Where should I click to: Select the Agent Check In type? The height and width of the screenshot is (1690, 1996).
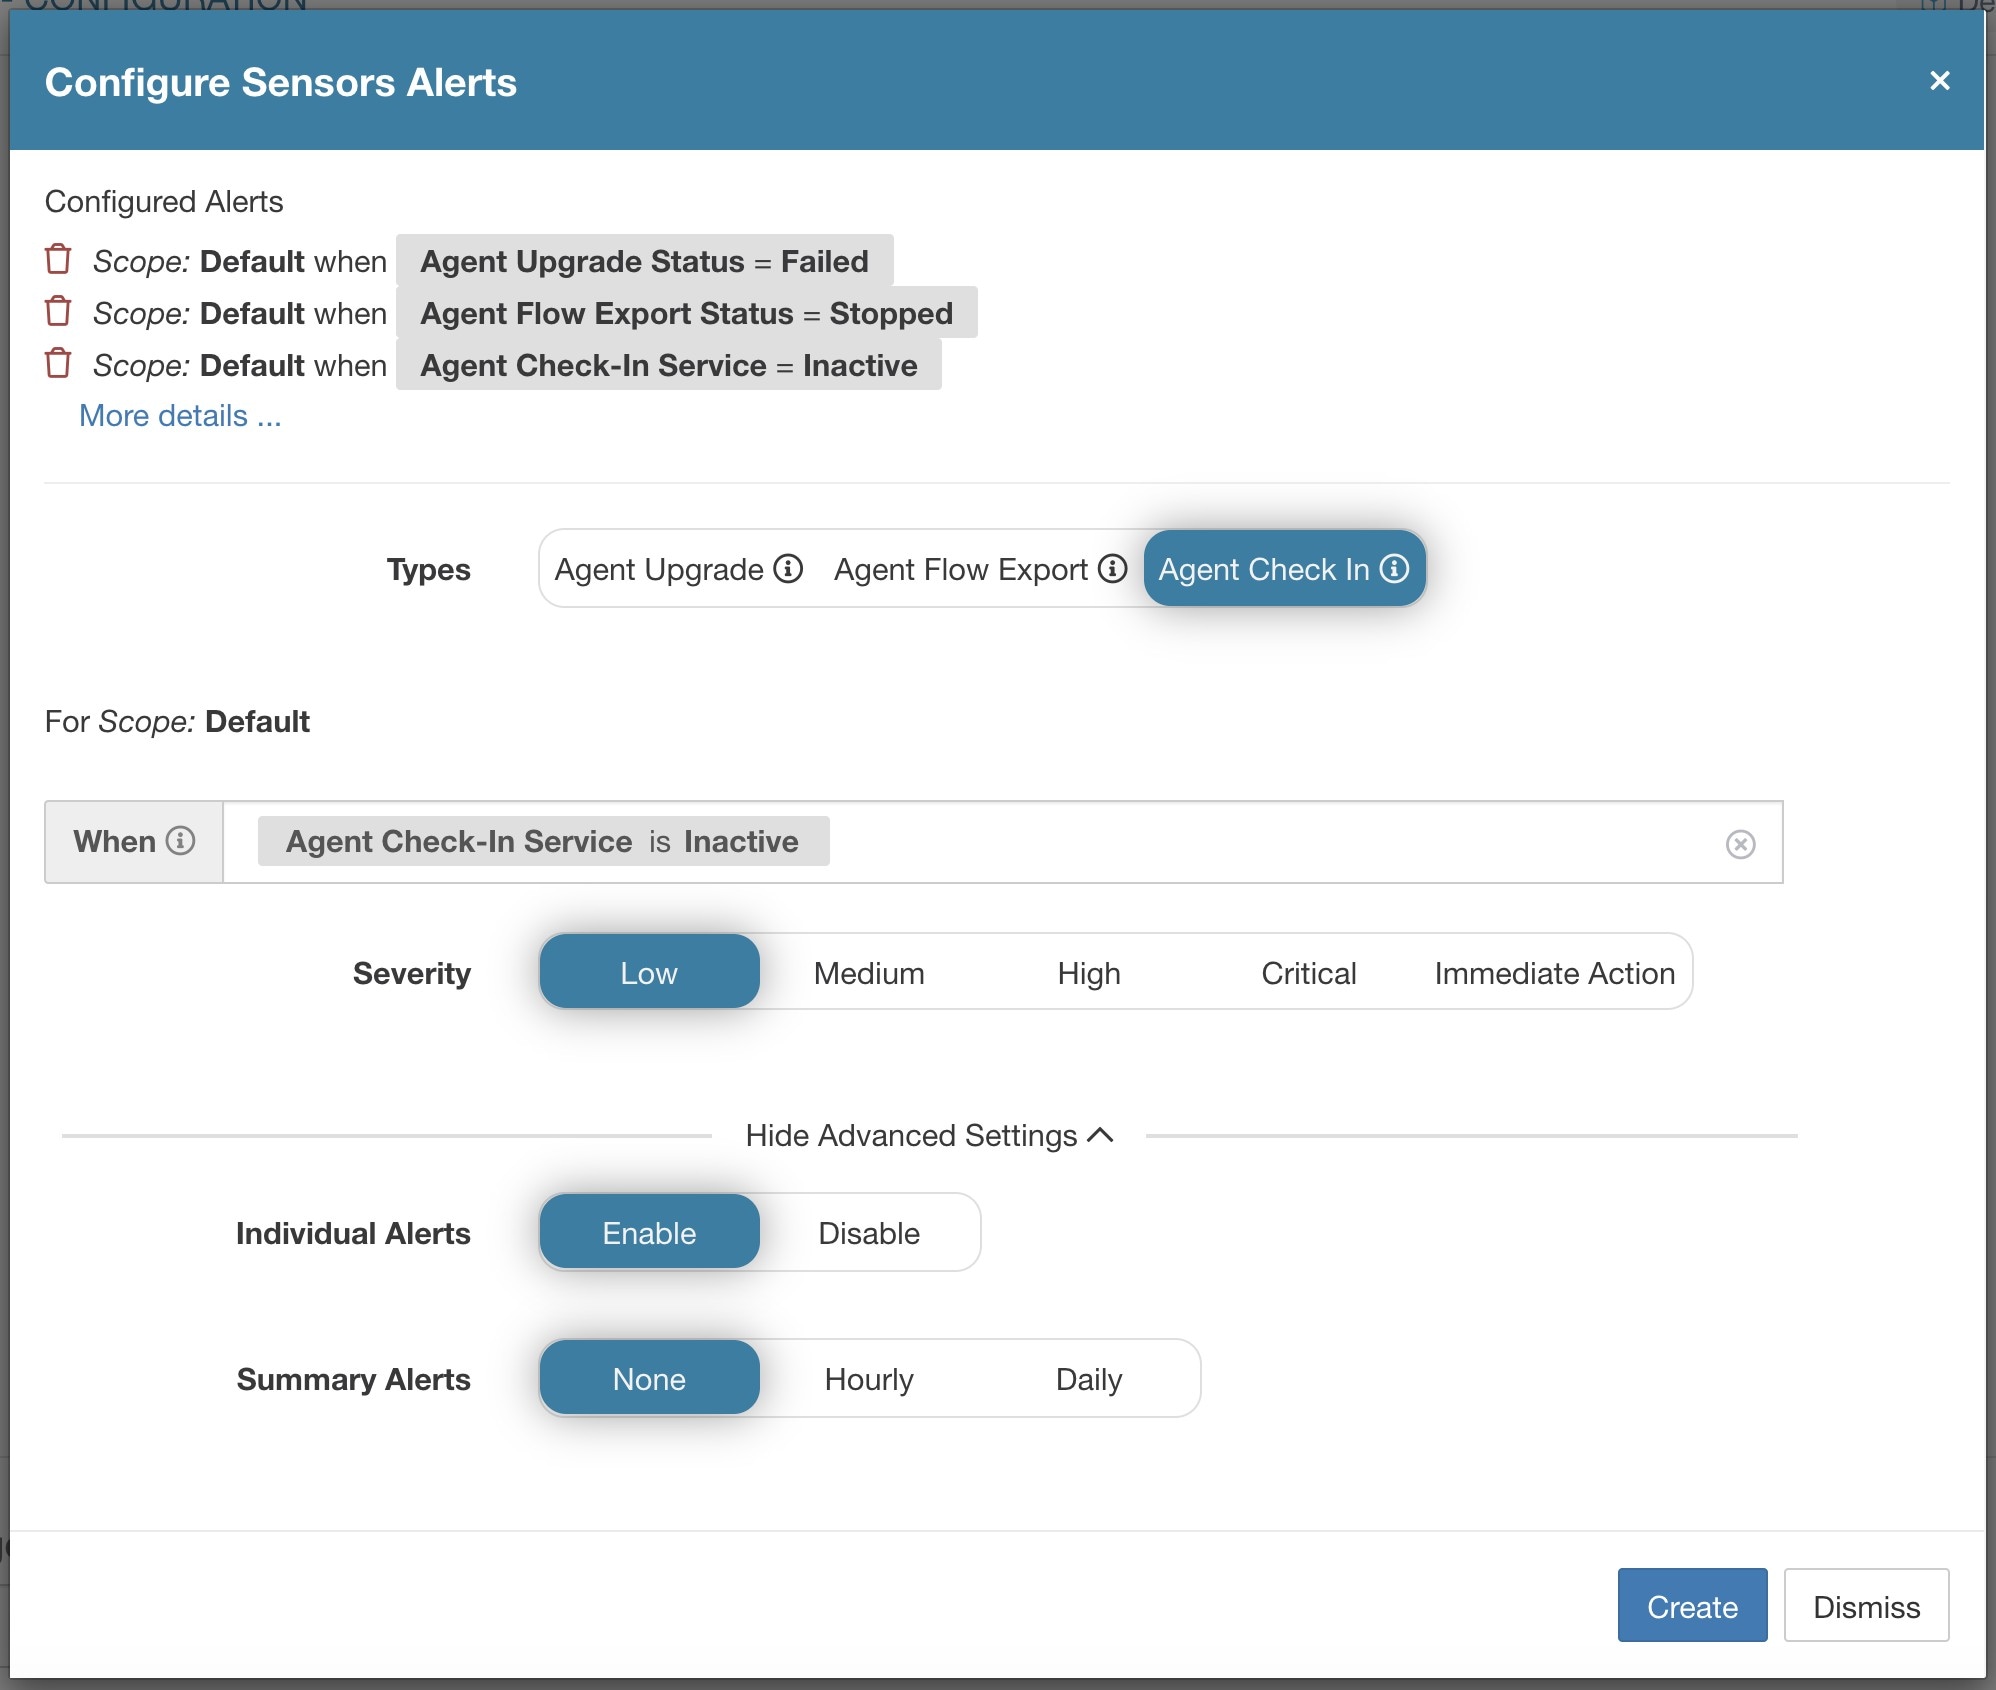click(x=1284, y=568)
